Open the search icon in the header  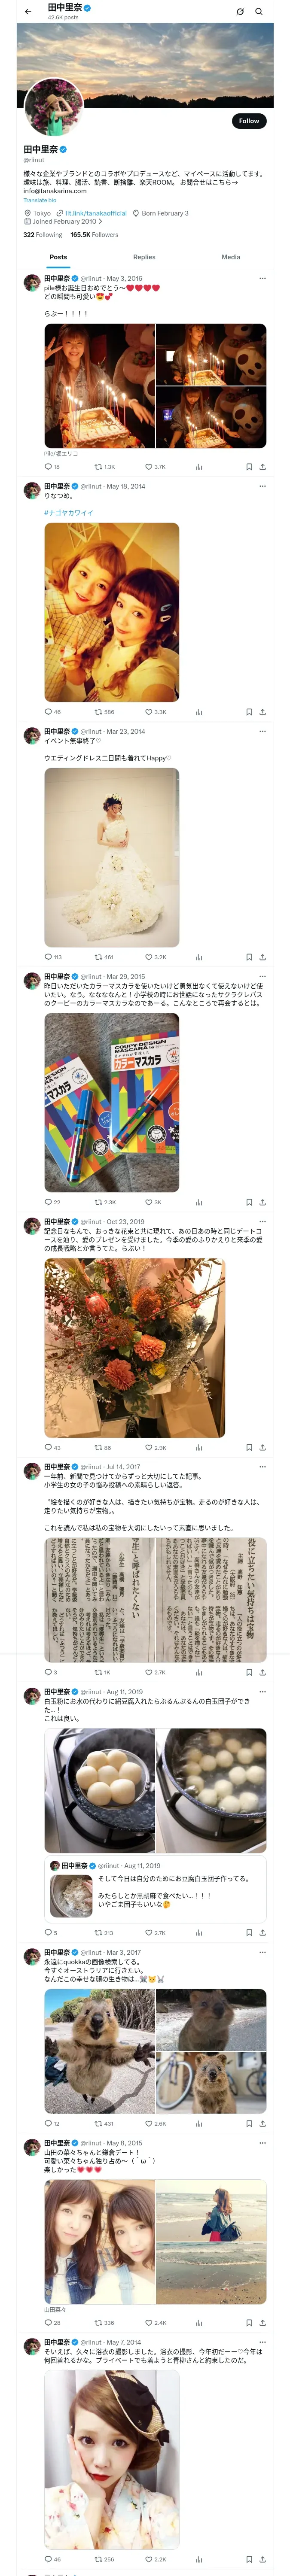click(x=259, y=12)
